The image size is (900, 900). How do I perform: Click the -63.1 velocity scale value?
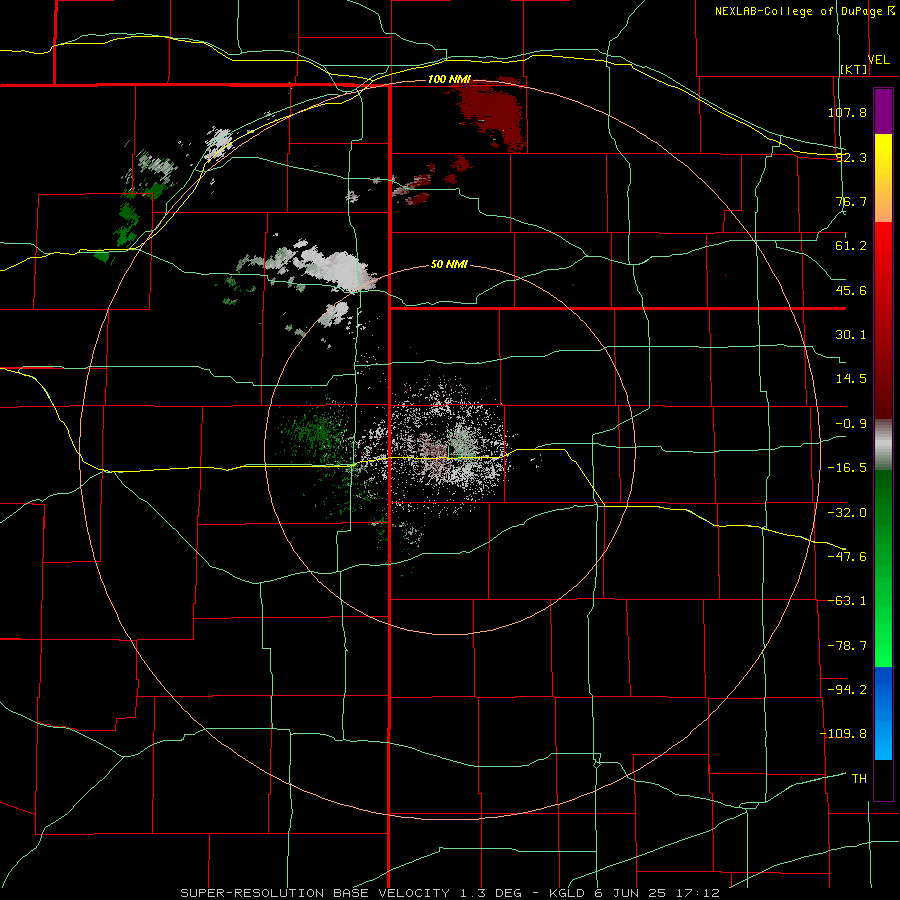coord(847,601)
